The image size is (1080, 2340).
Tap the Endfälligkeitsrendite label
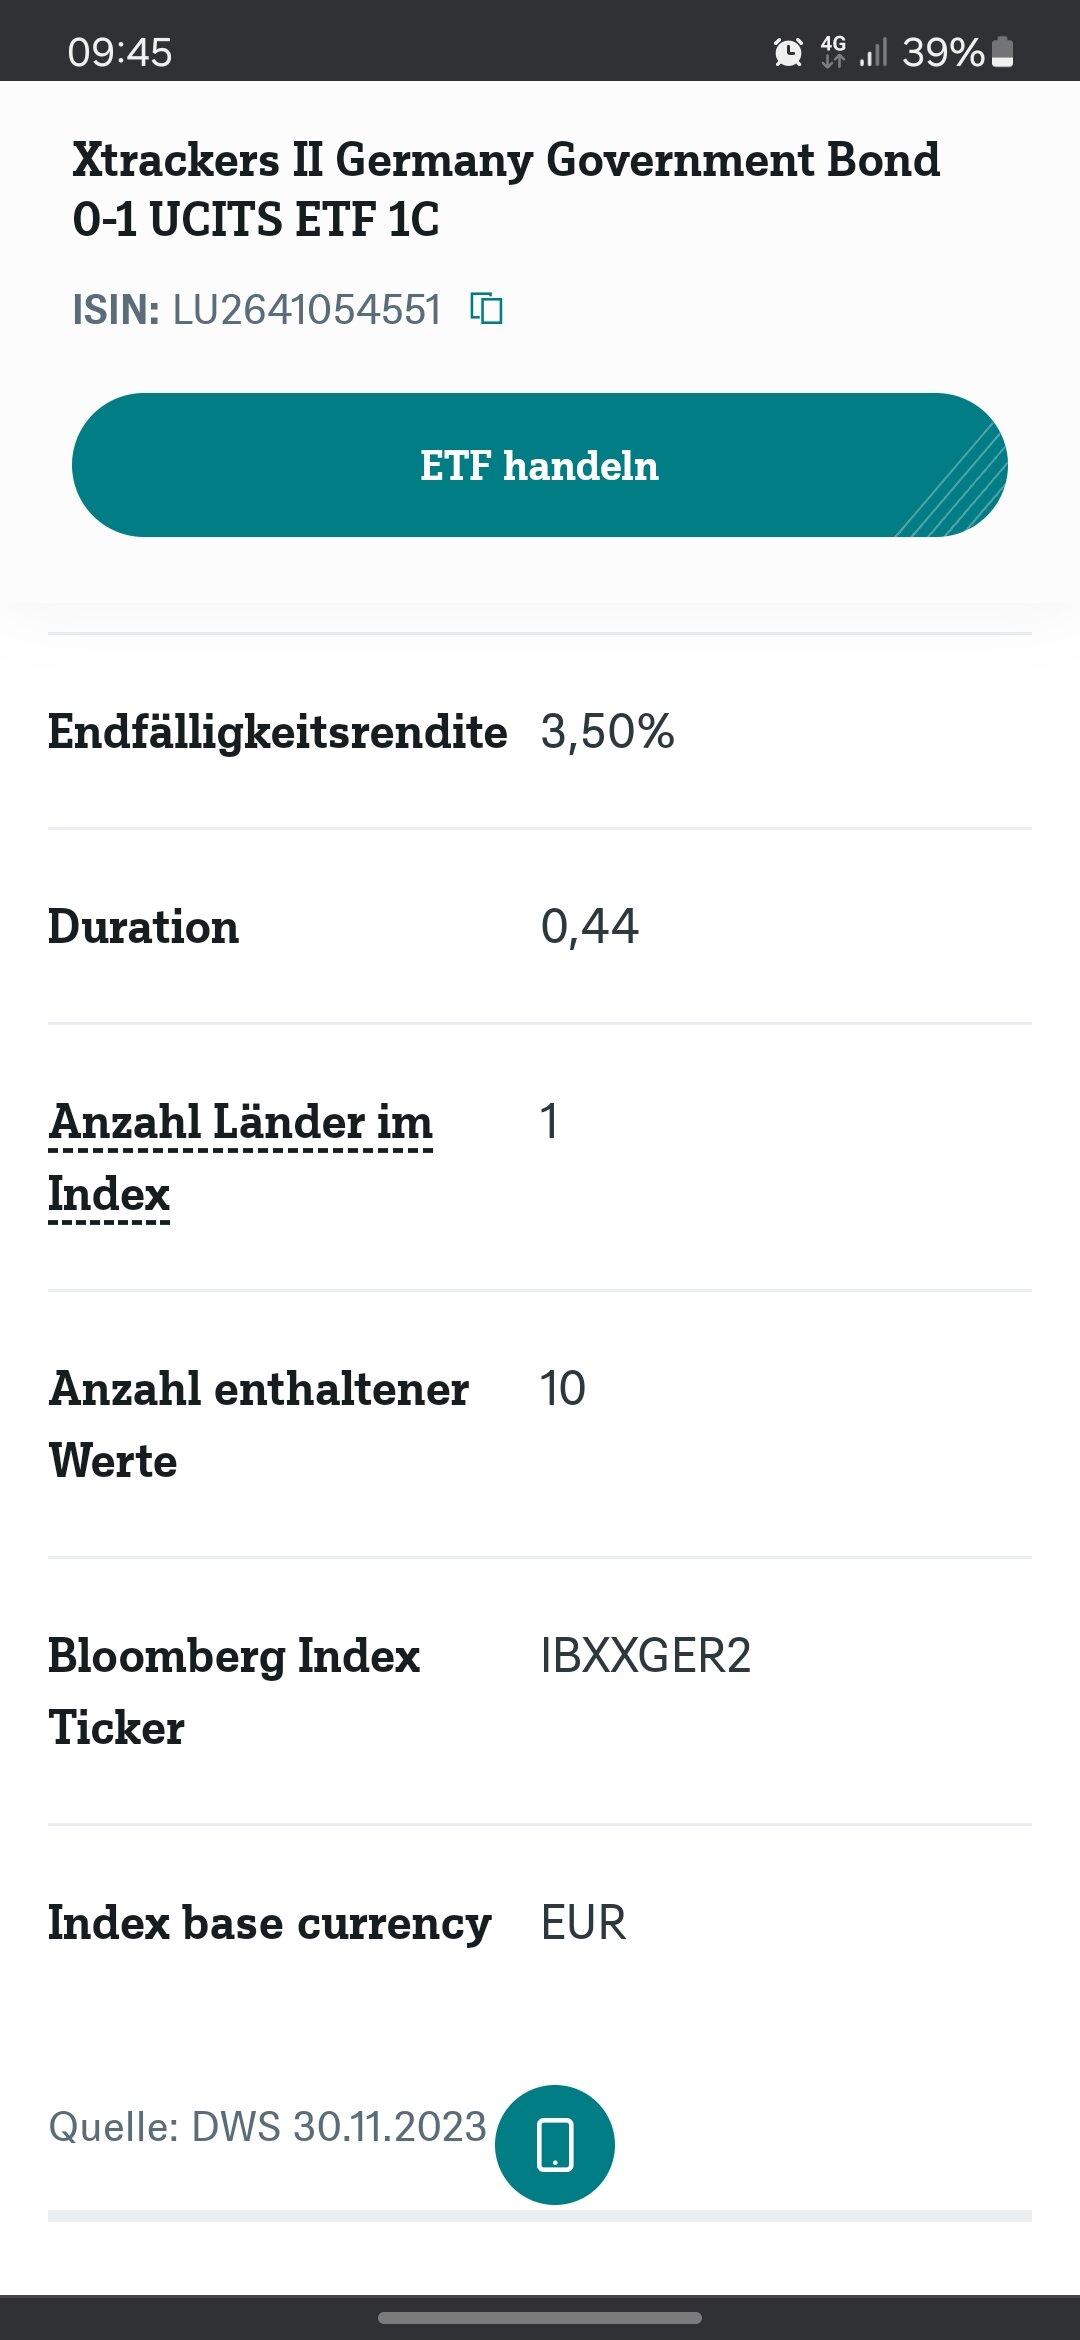[x=278, y=731]
